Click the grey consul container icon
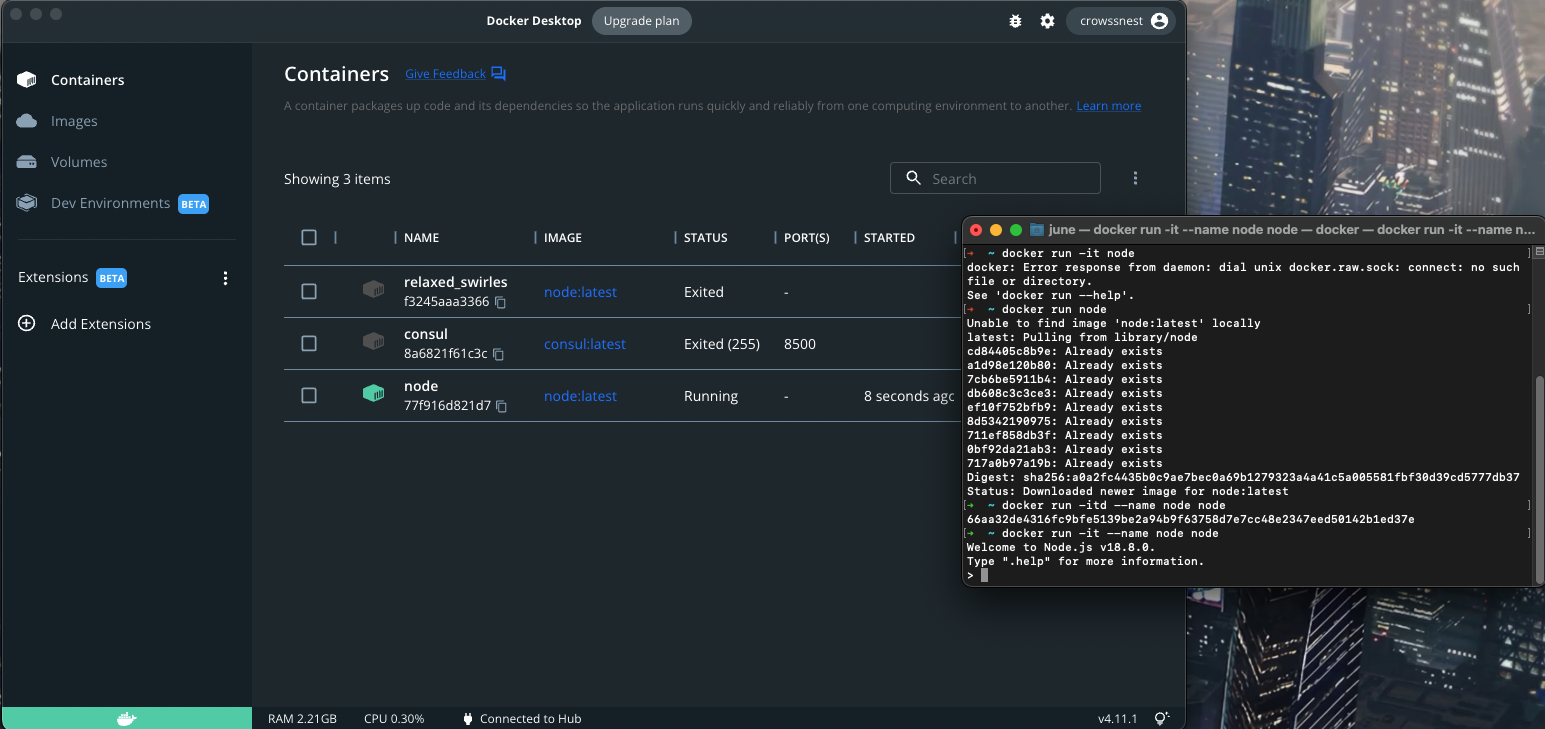Image resolution: width=1545 pixels, height=729 pixels. pos(373,342)
